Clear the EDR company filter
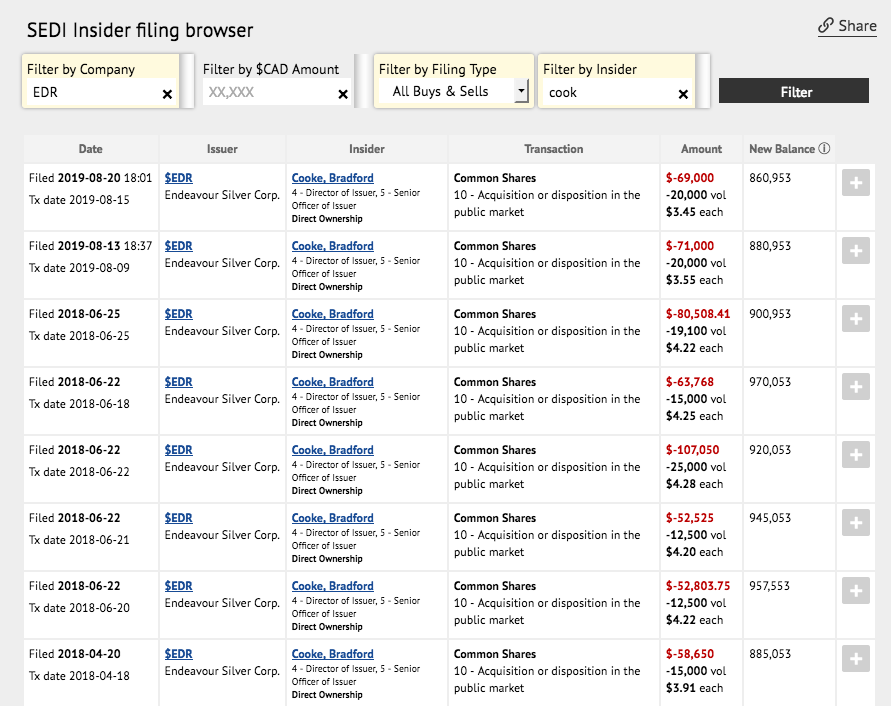 pyautogui.click(x=167, y=94)
